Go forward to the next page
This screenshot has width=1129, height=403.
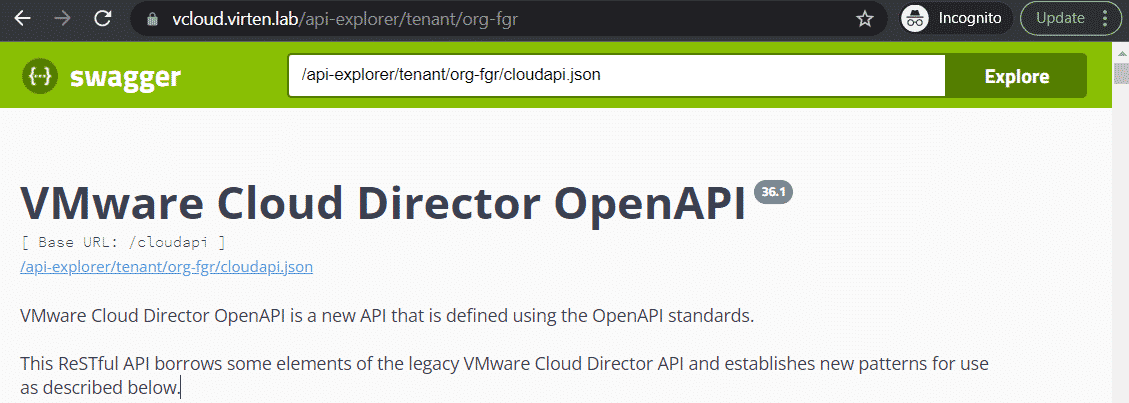63,19
